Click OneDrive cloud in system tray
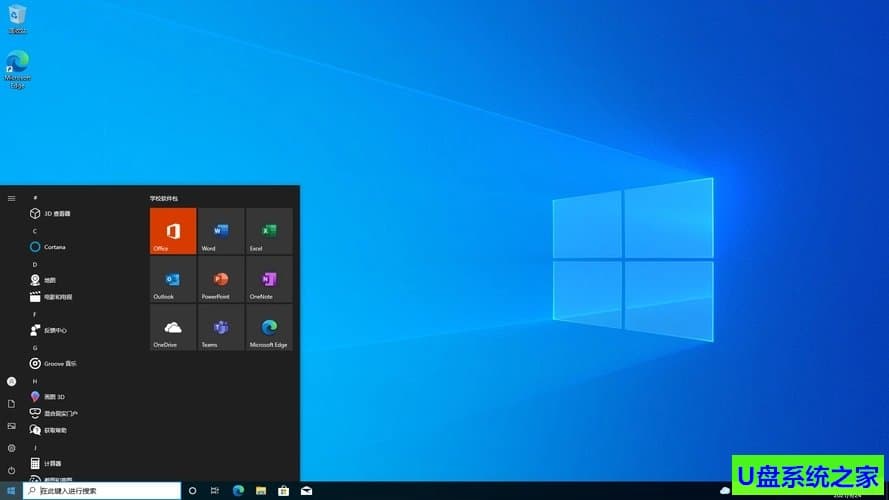889x500 pixels. (x=725, y=490)
